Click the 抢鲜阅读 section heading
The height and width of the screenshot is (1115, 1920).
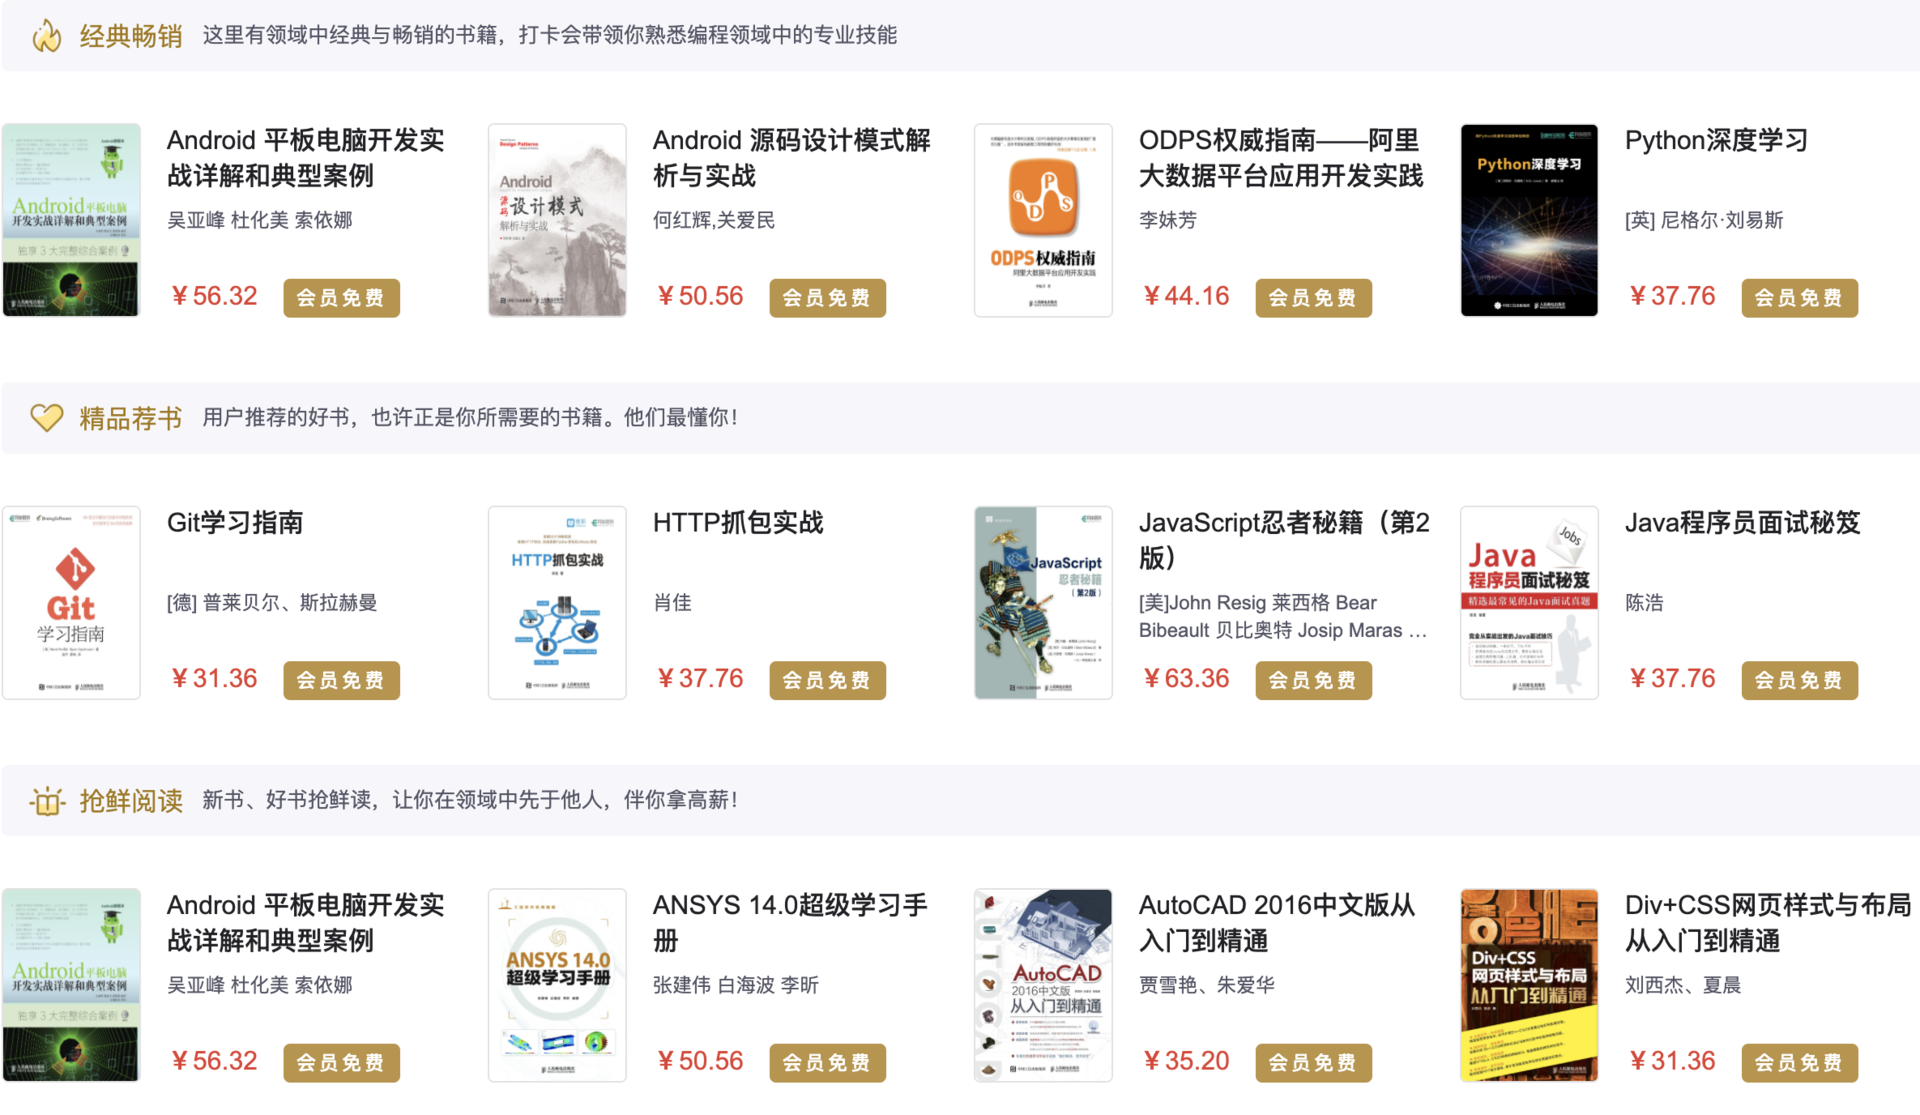coord(131,801)
